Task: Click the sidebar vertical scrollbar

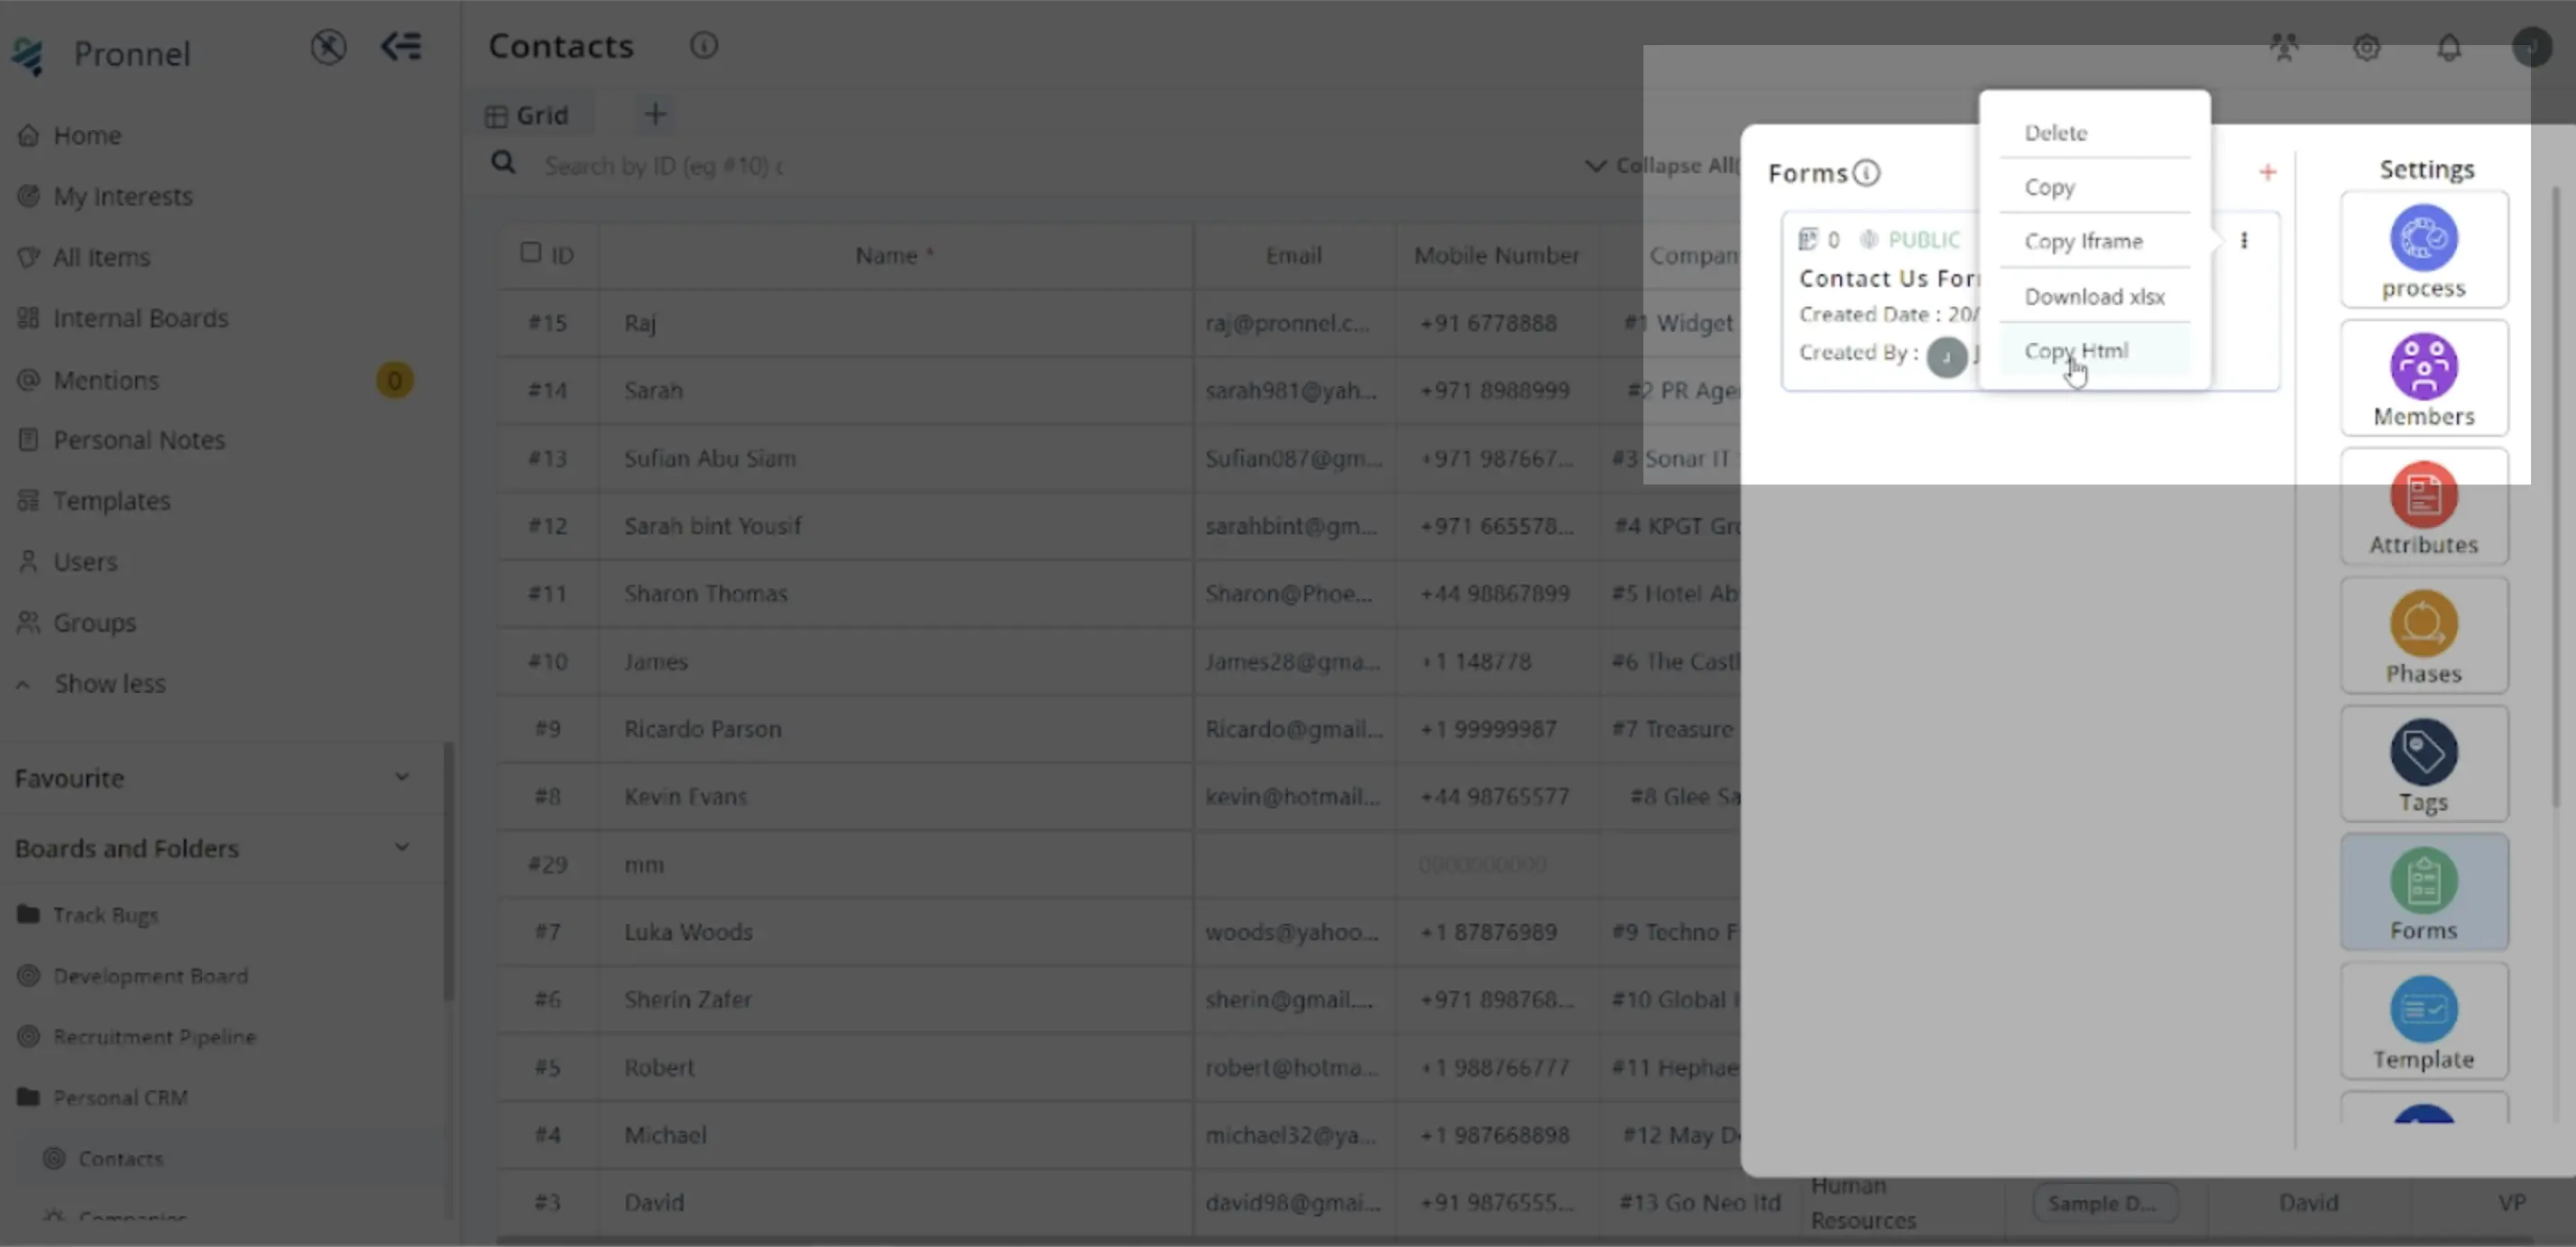Action: click(x=449, y=870)
